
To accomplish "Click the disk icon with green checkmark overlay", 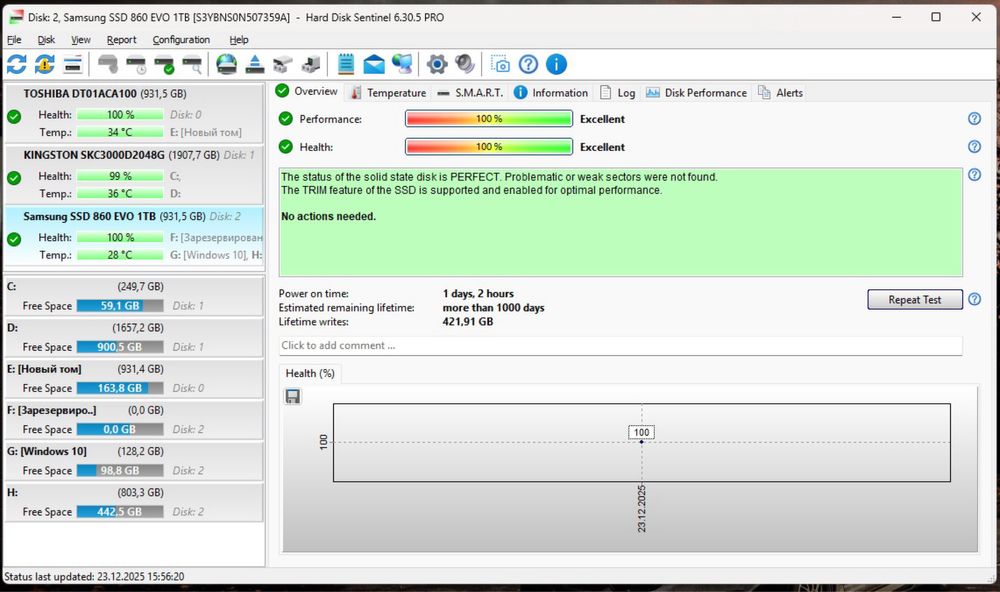I will (x=164, y=64).
